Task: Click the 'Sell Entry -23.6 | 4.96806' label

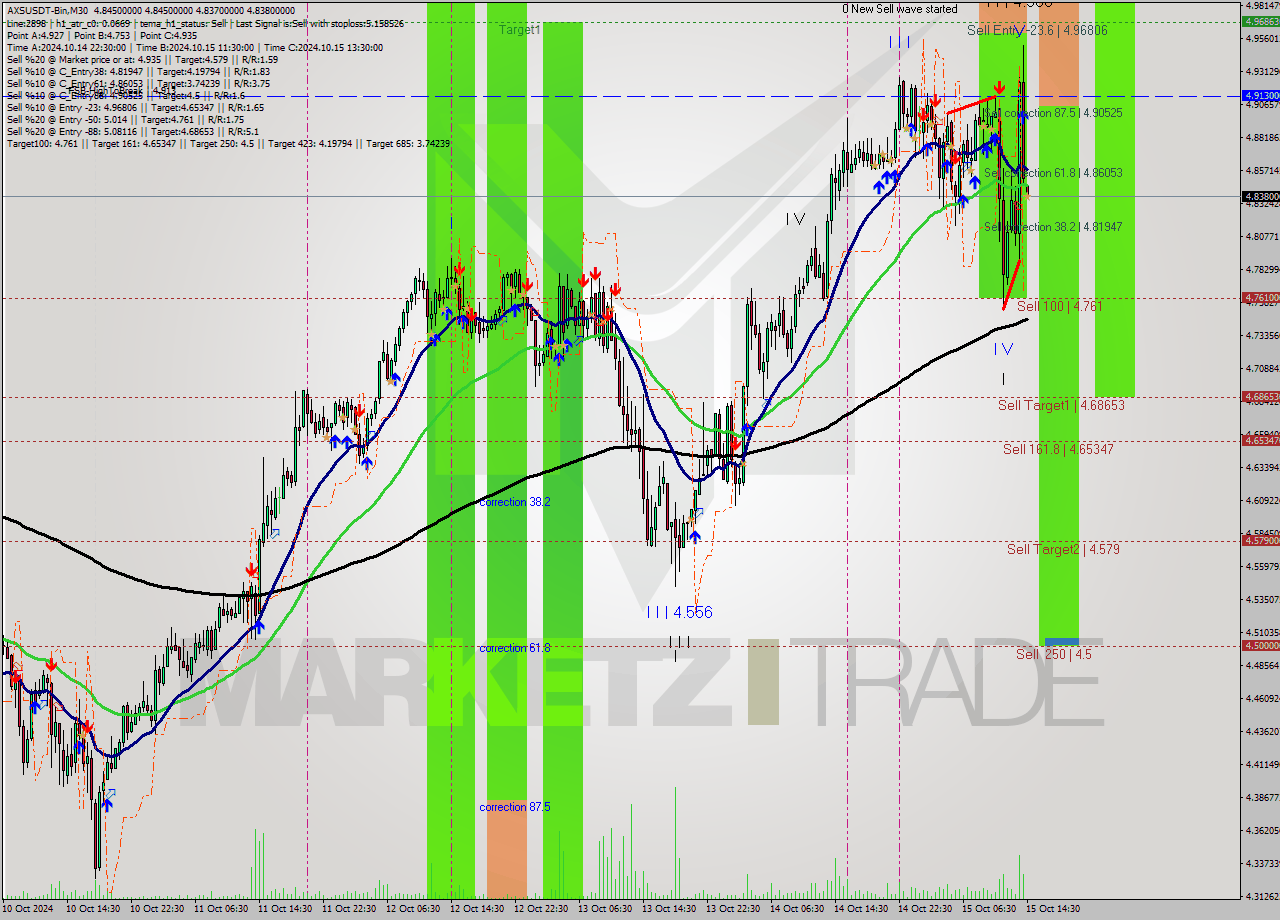Action: tap(1037, 31)
